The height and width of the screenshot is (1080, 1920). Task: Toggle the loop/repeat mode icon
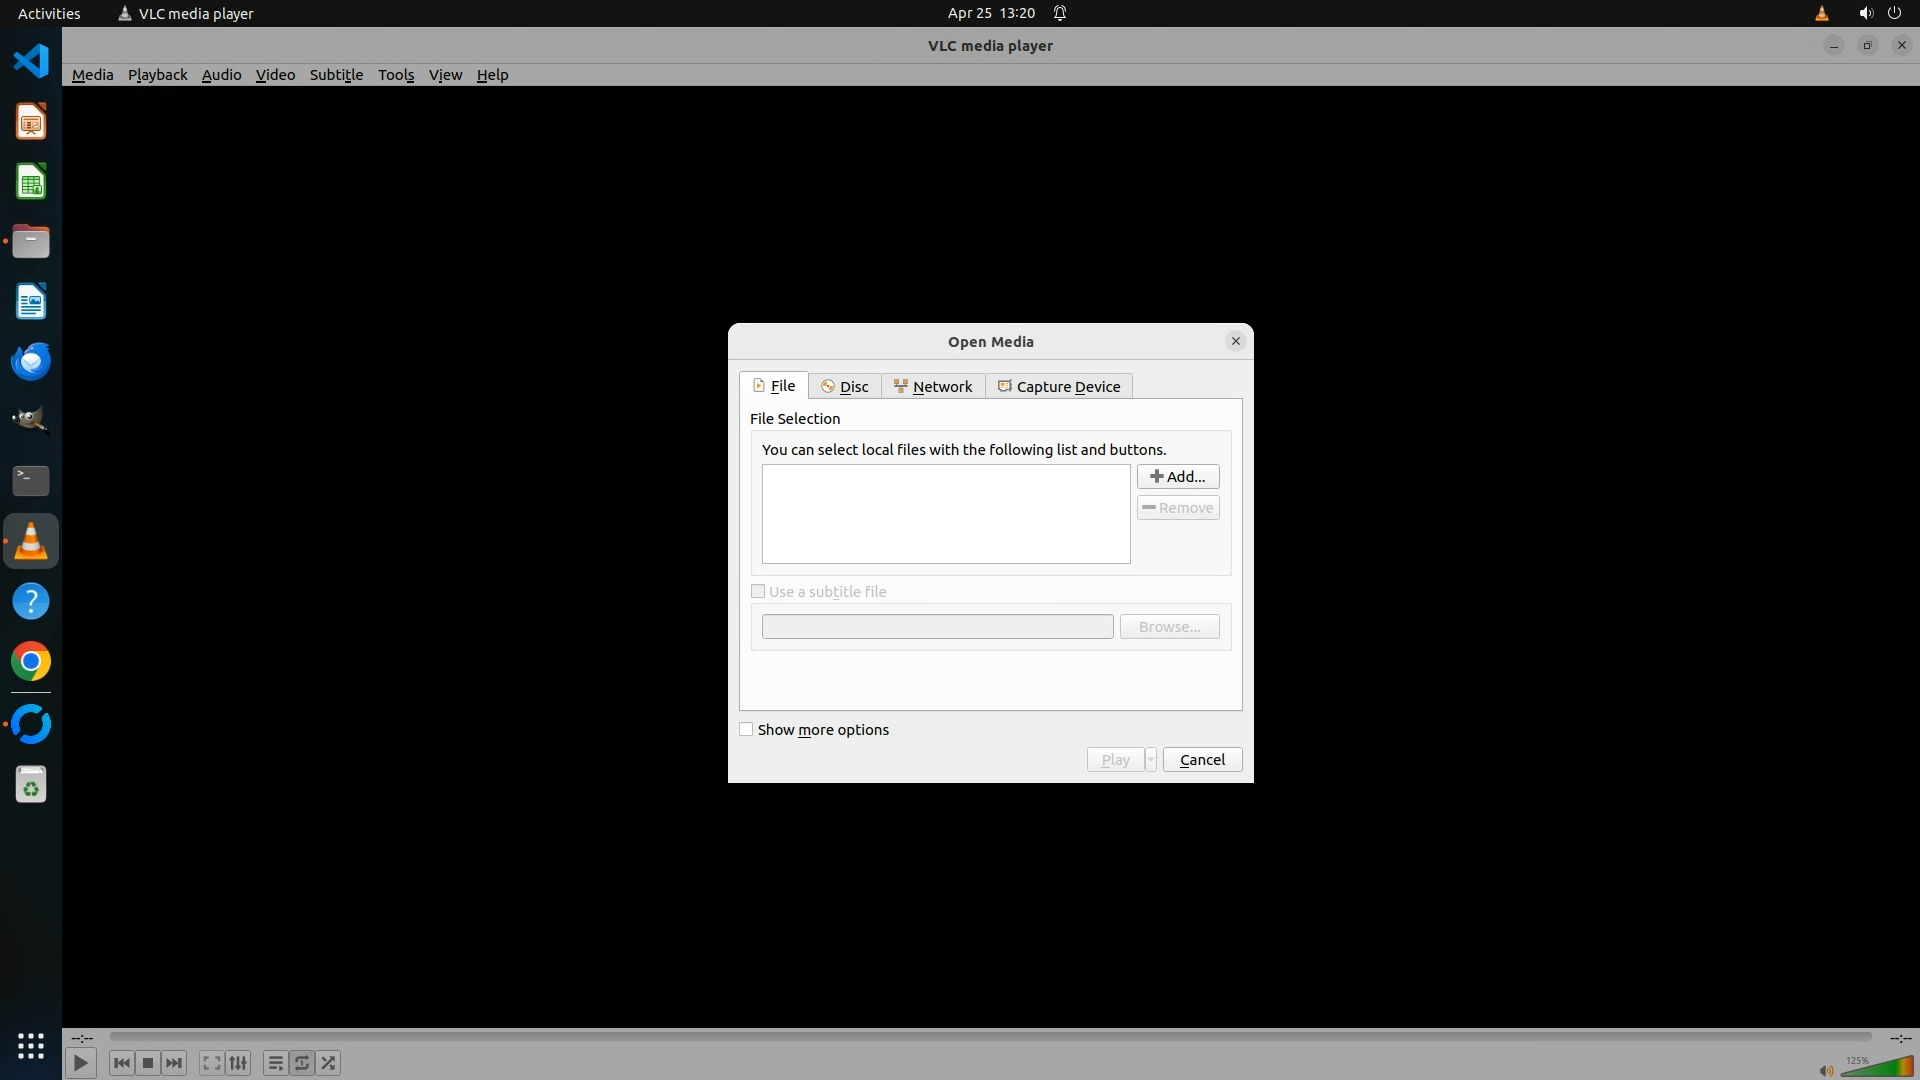[302, 1063]
